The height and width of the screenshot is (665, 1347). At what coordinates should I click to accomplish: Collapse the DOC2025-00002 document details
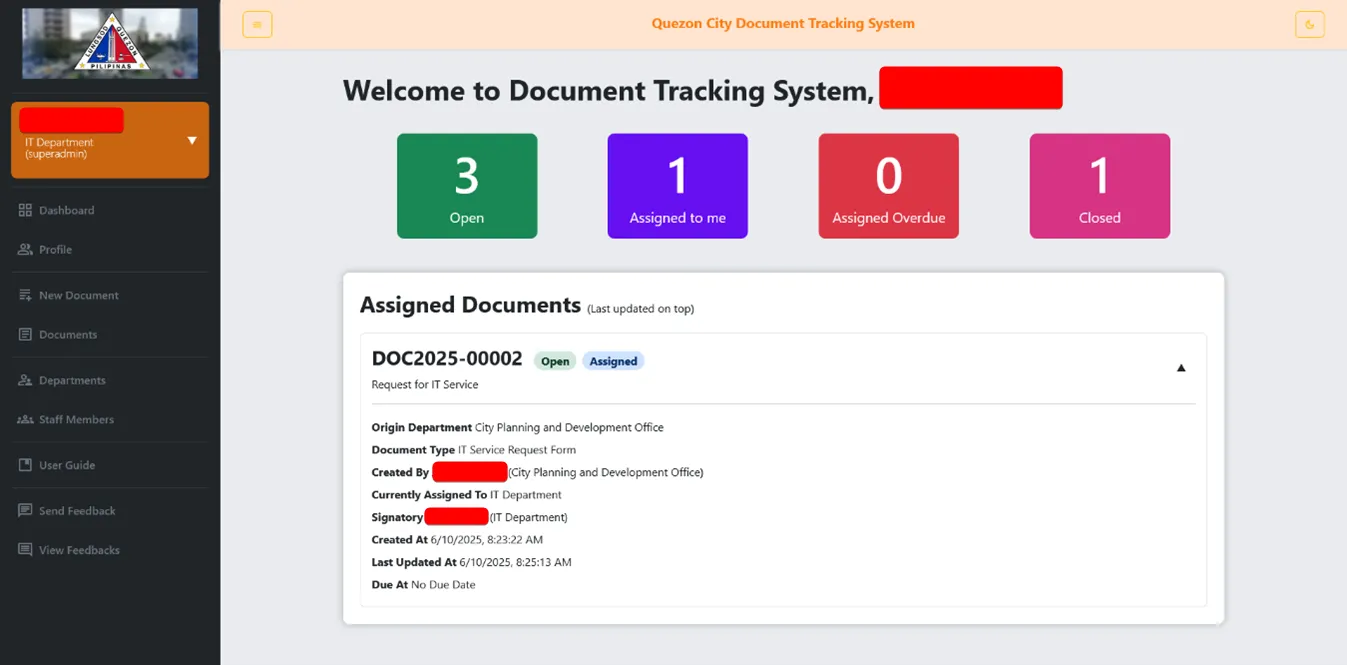[x=1180, y=368]
